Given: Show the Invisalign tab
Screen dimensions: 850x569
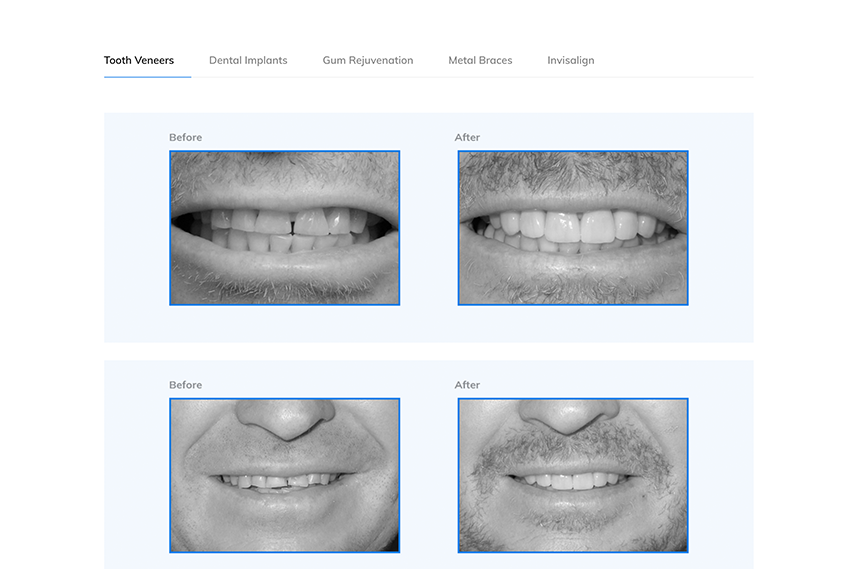Looking at the screenshot, I should (570, 60).
